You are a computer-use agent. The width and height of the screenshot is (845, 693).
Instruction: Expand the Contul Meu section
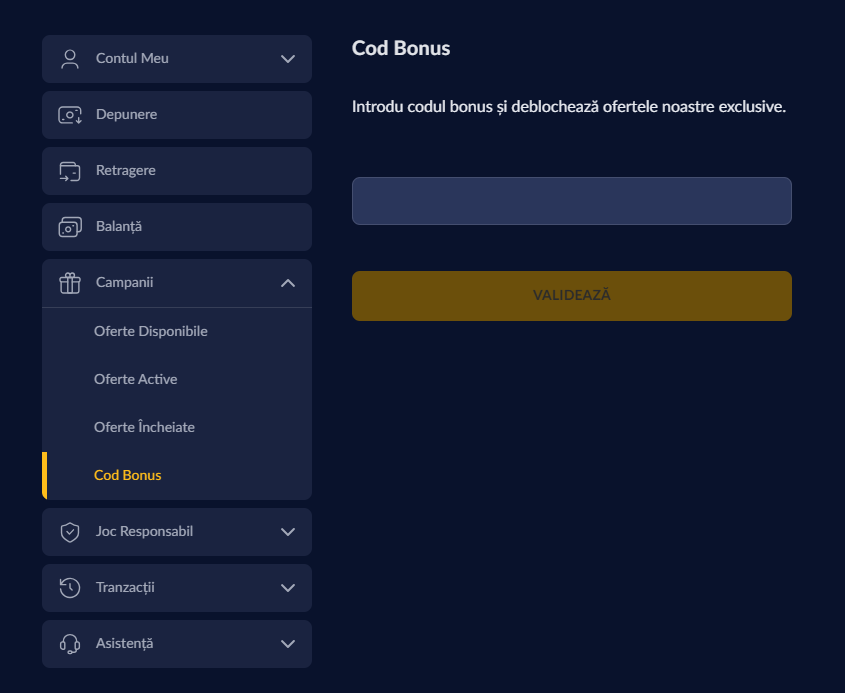coord(288,58)
